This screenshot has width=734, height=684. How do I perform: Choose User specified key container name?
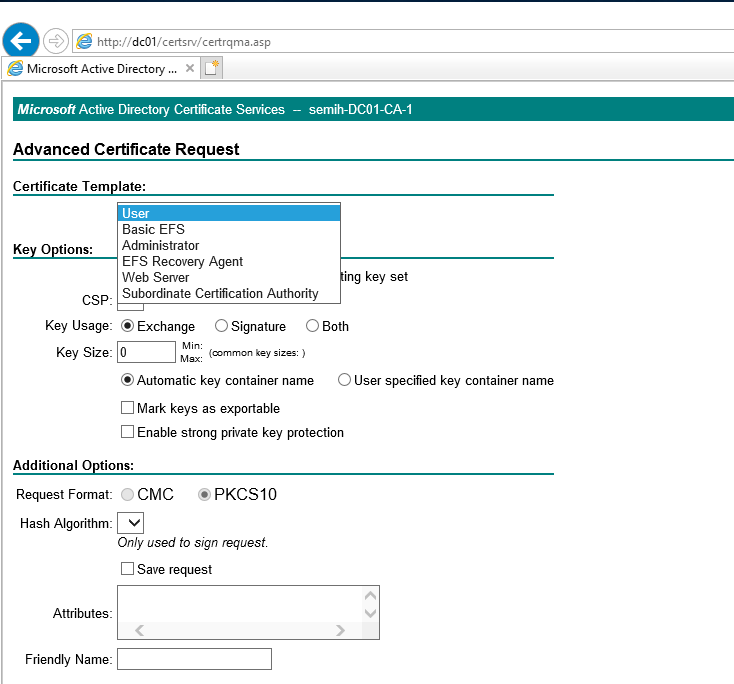(344, 380)
